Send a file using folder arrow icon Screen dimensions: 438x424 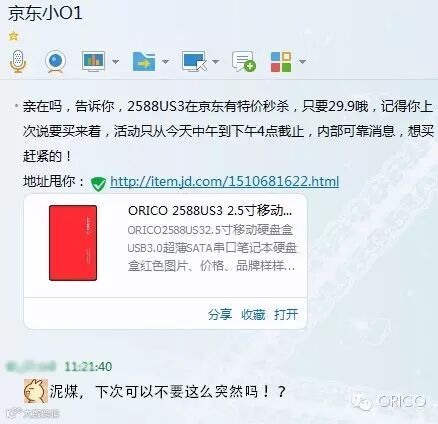(x=144, y=61)
